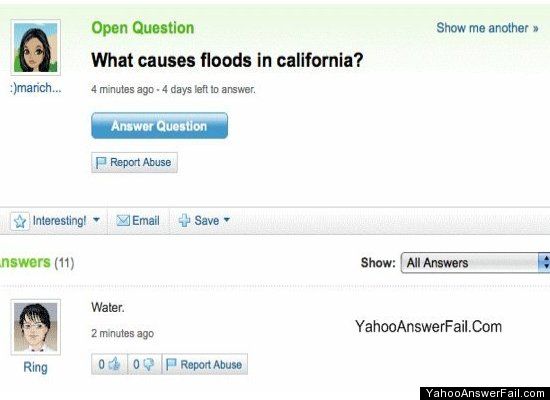Open the :)marich... user profile link

[x=36, y=88]
